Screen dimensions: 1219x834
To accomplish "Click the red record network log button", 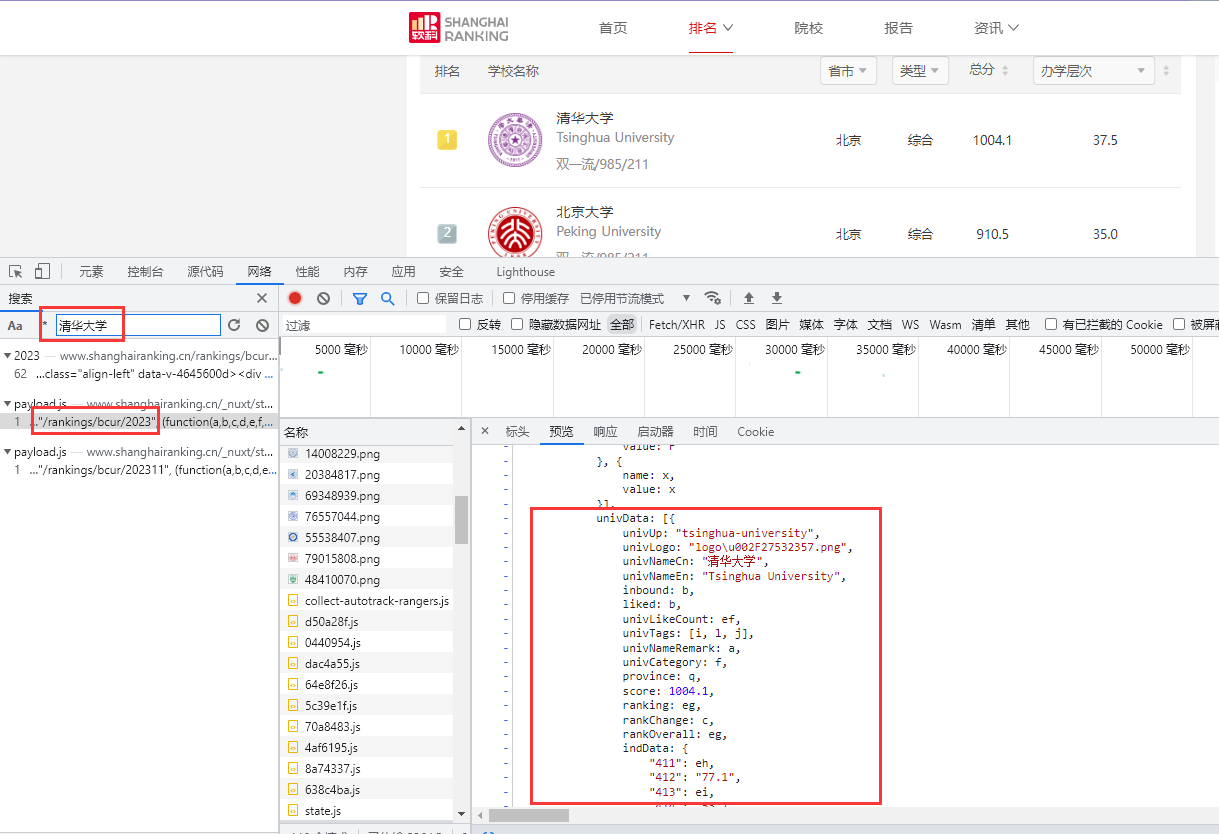I will click(295, 298).
